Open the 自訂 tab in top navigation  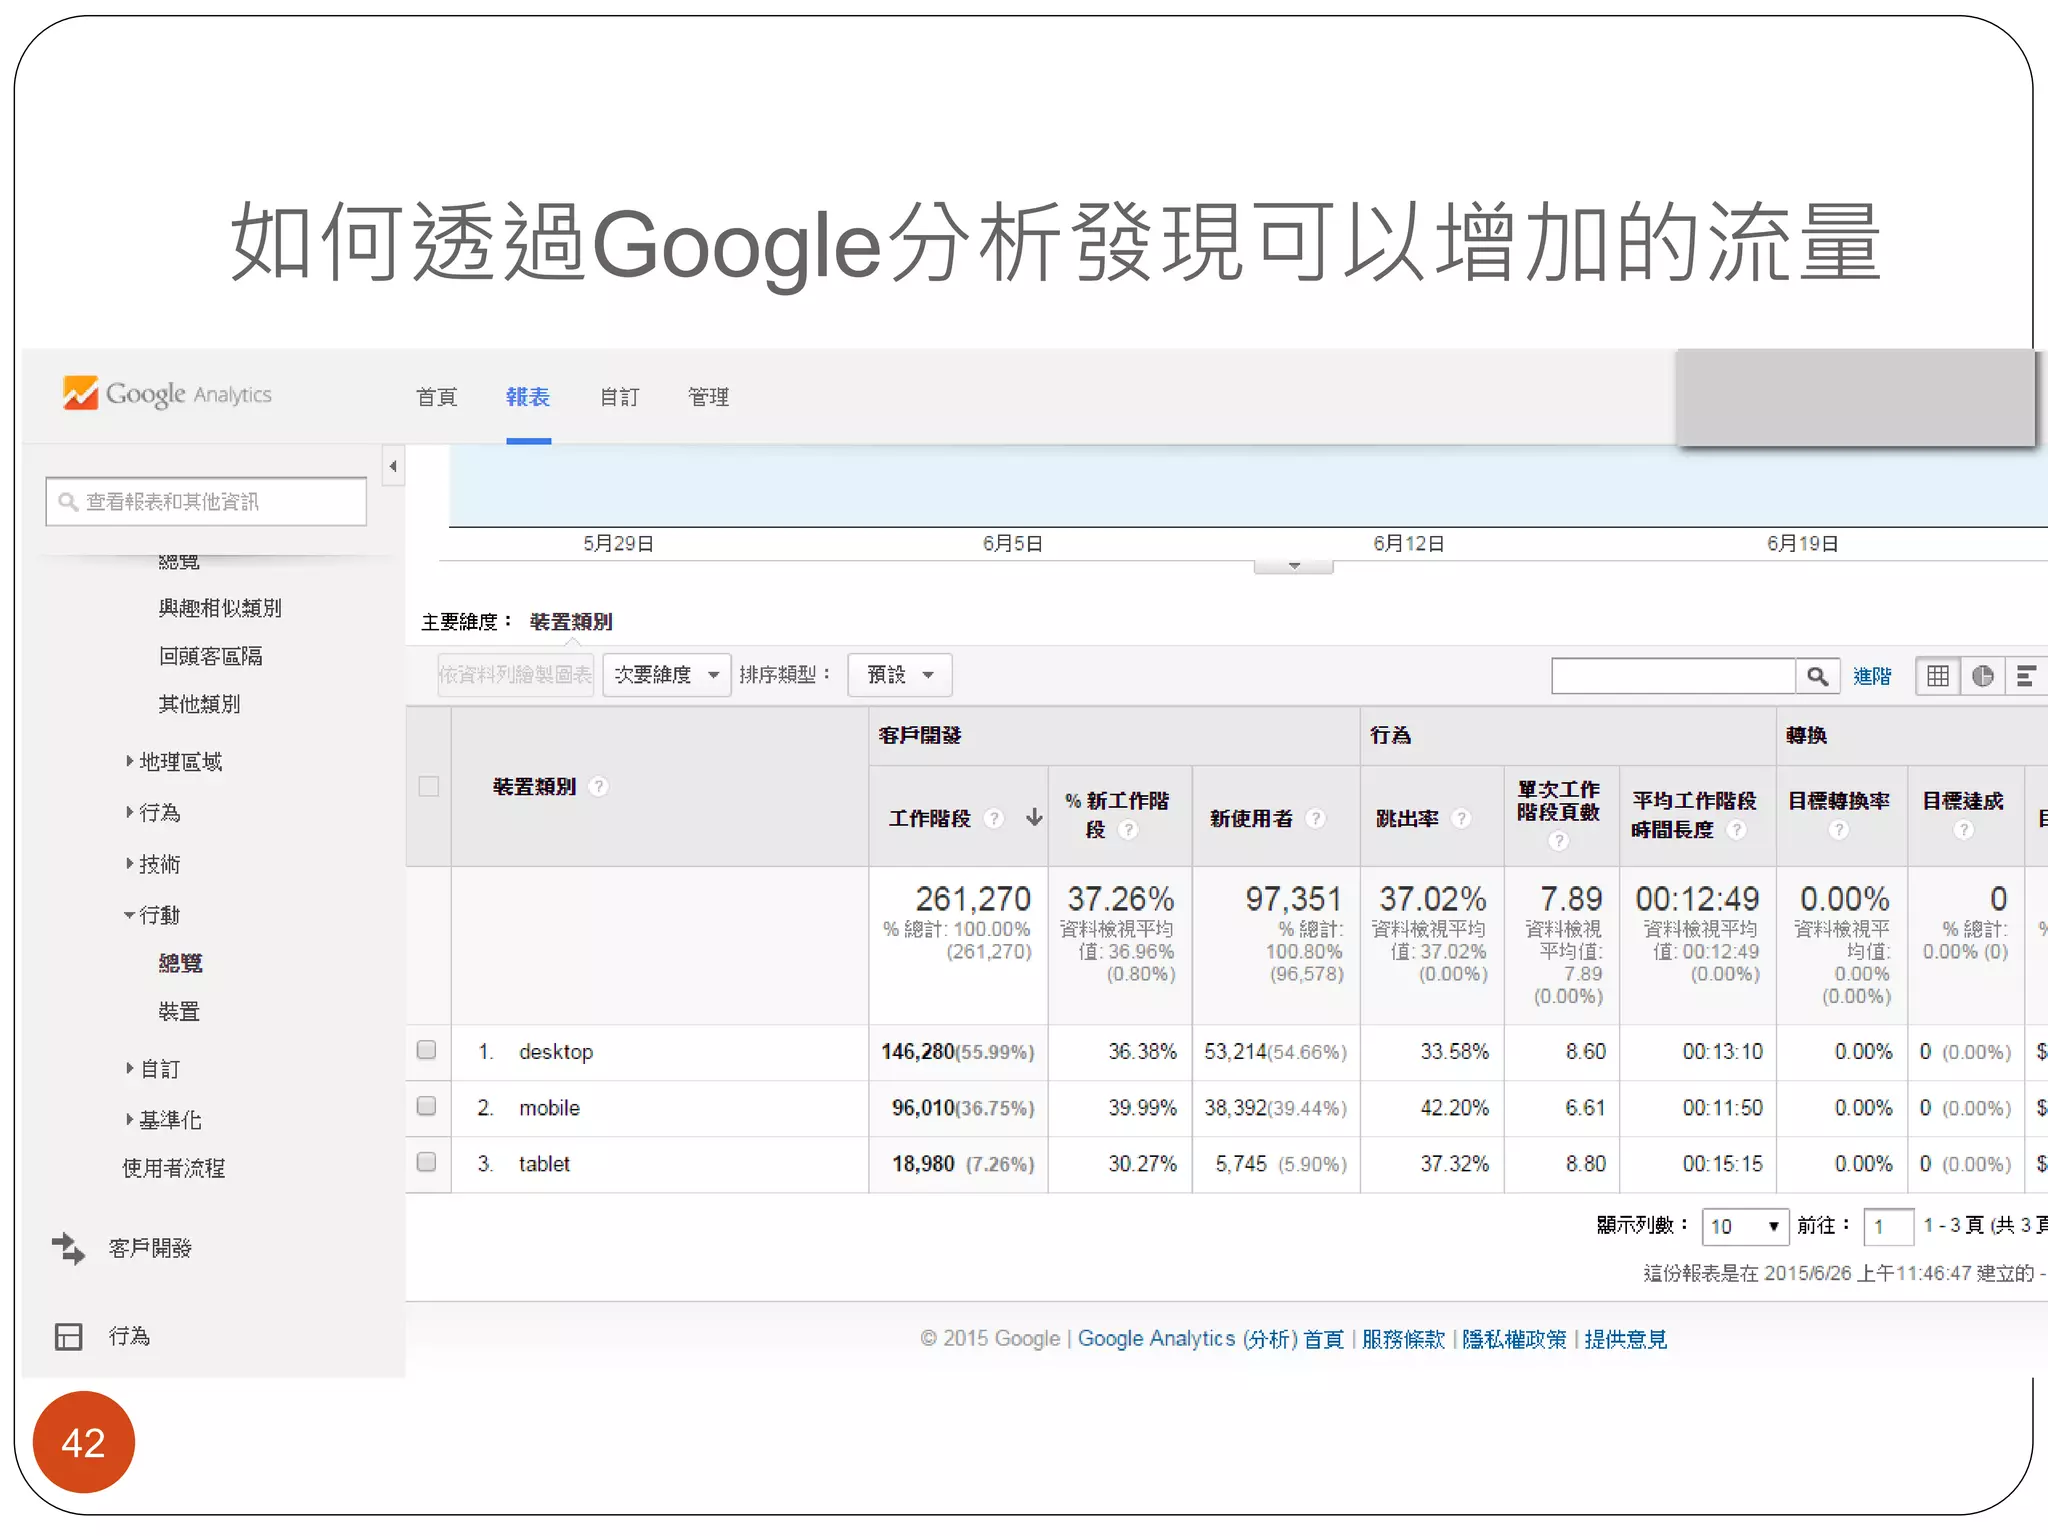(619, 397)
